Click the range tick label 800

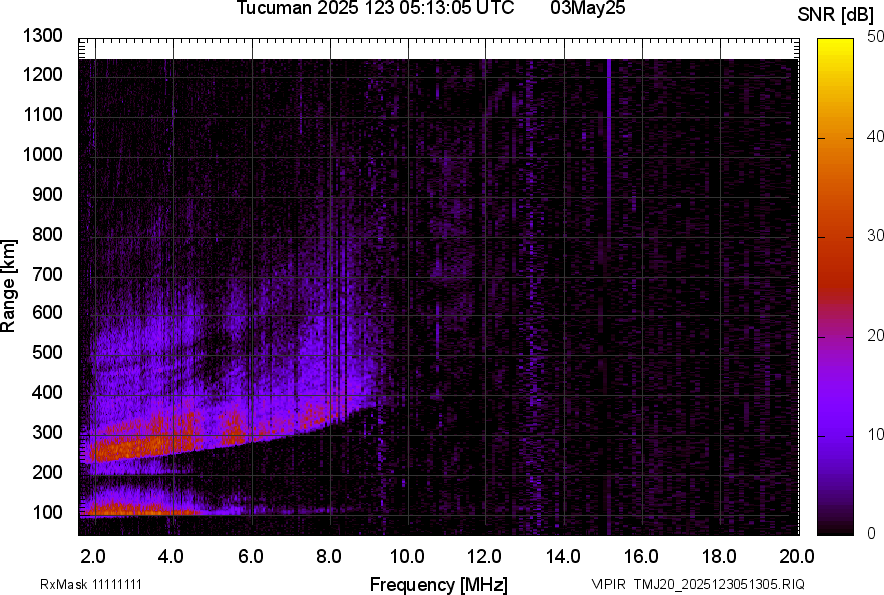(47, 234)
